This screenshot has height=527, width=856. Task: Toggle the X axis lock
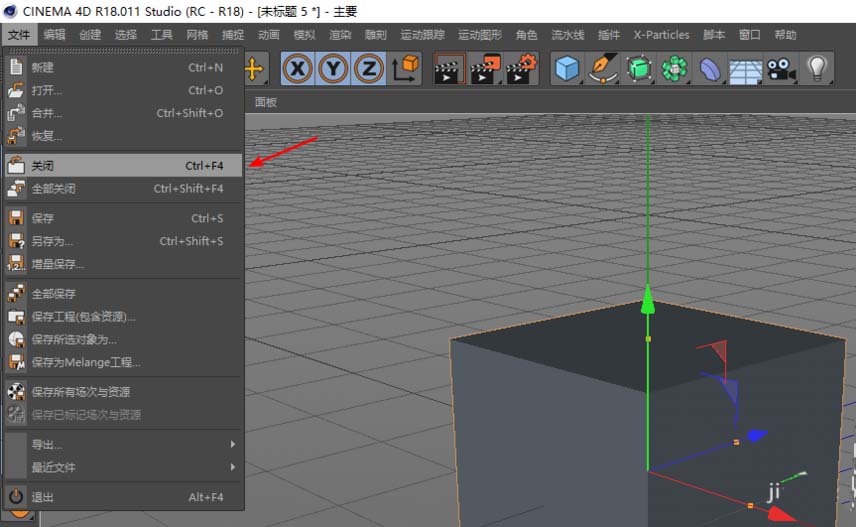click(x=297, y=68)
